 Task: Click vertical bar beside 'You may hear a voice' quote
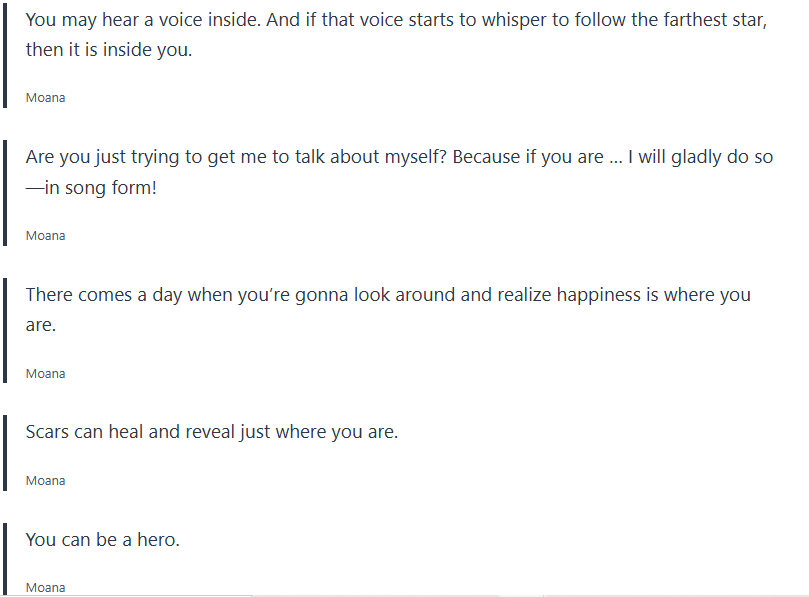coord(5,55)
